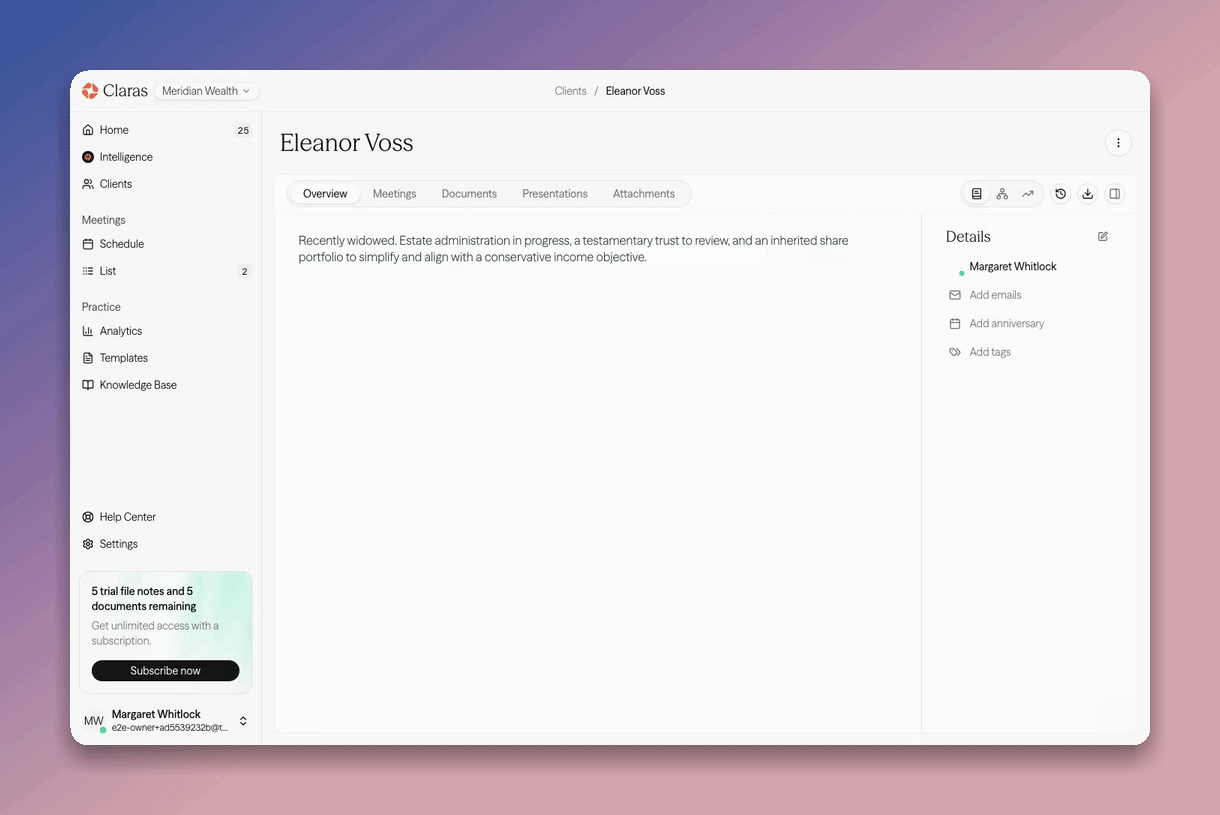Image resolution: width=1220 pixels, height=815 pixels.
Task: Click the Subscribe now button
Action: (165, 671)
